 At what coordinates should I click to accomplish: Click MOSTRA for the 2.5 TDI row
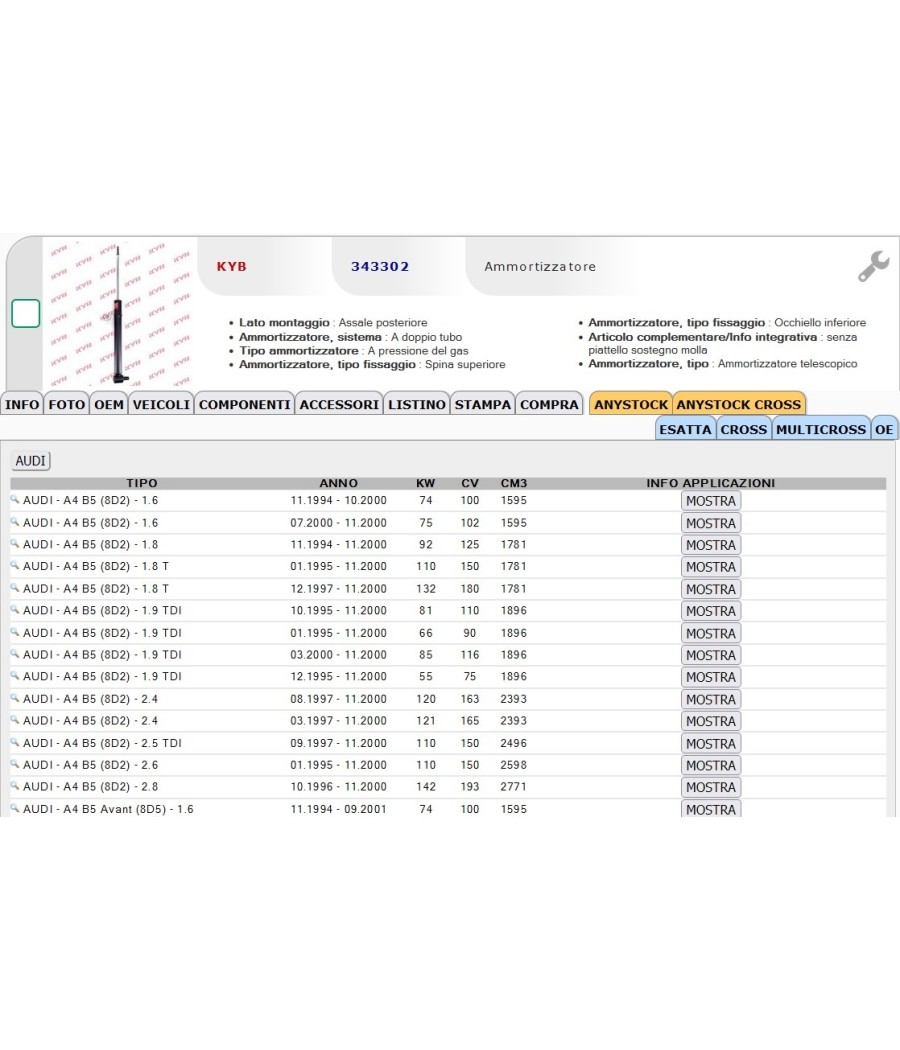(x=710, y=743)
